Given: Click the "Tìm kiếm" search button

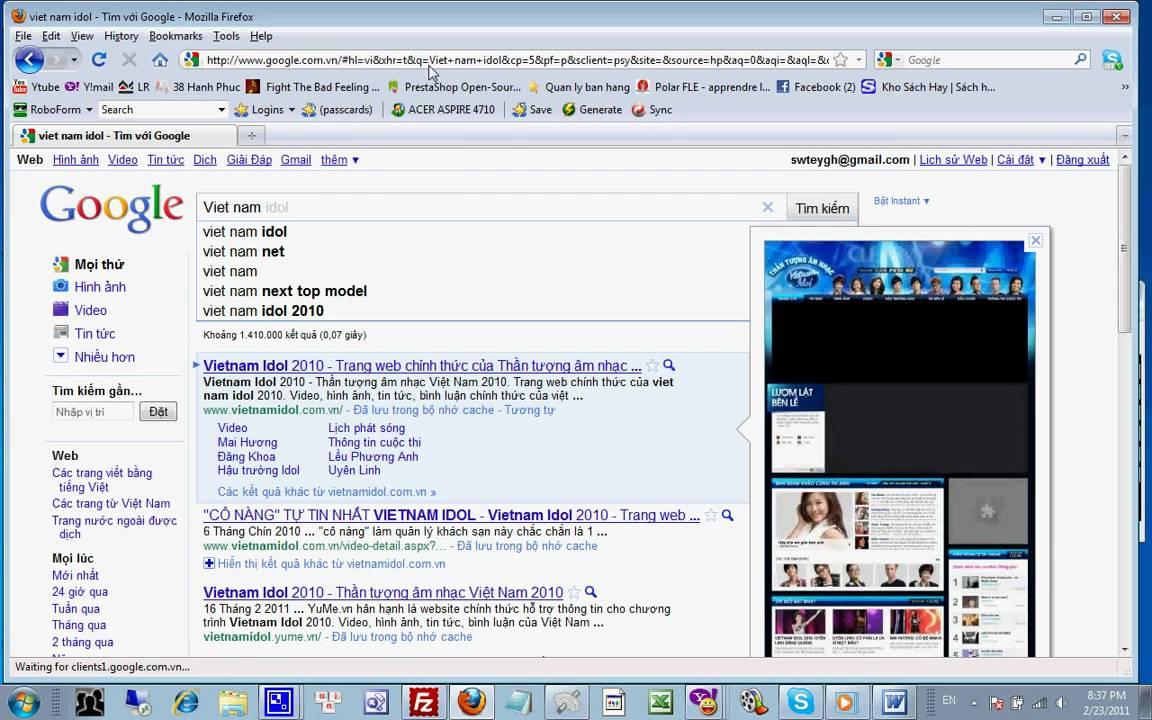Looking at the screenshot, I should coord(822,208).
